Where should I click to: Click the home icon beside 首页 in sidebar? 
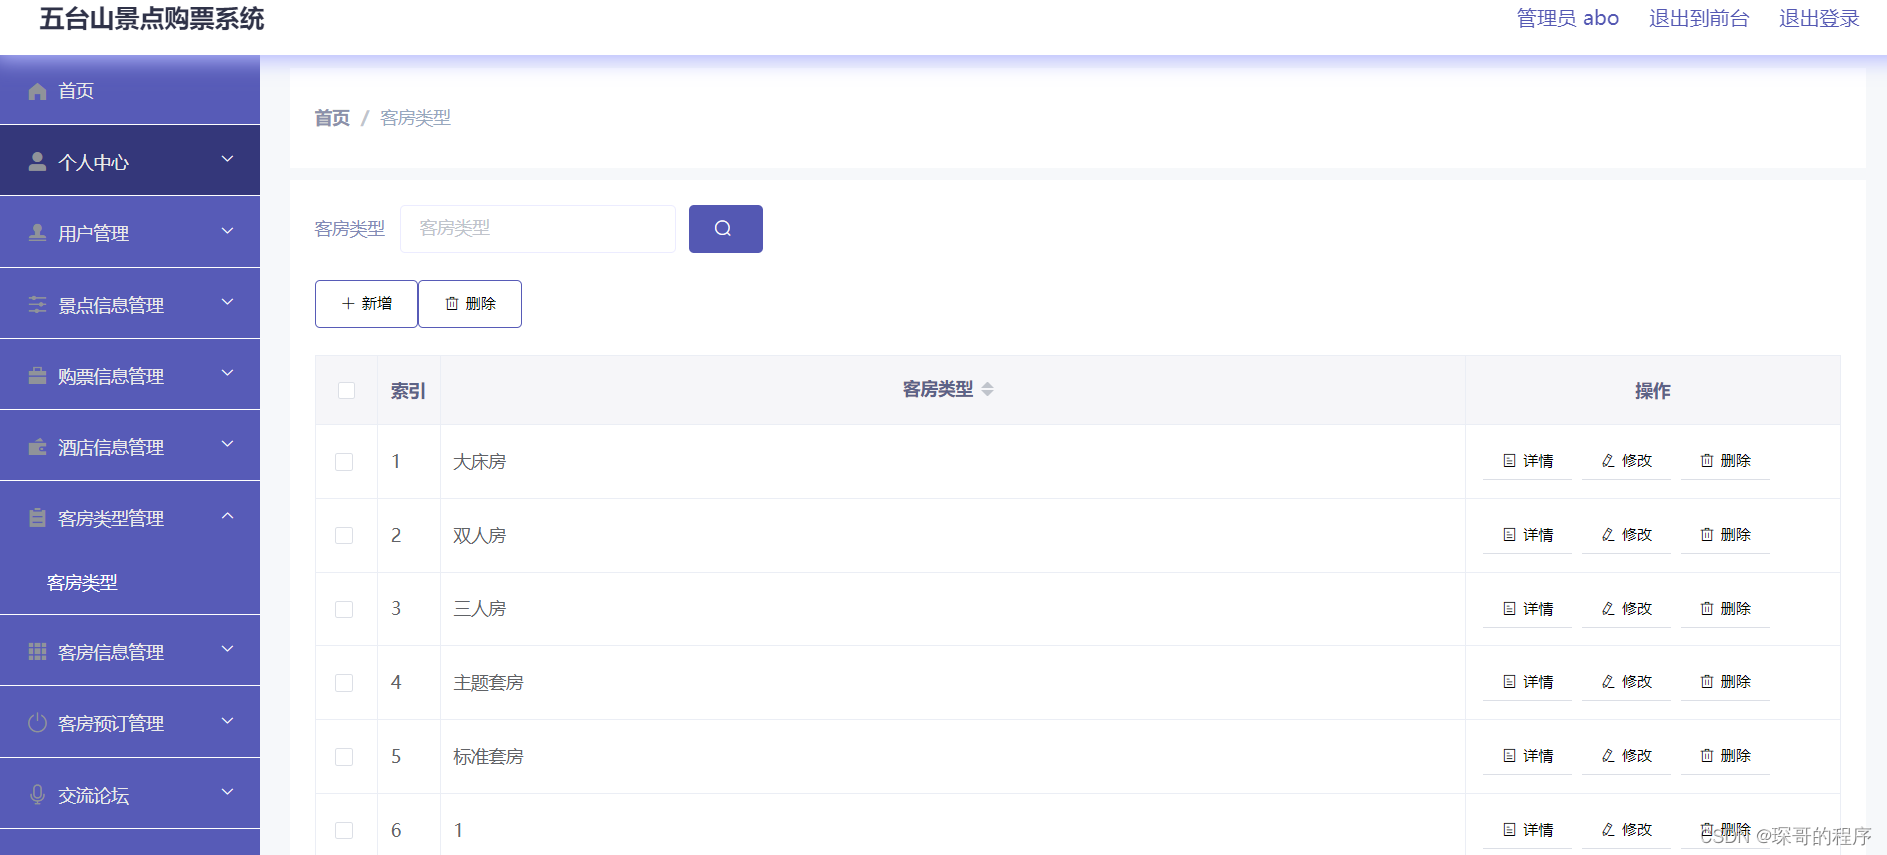point(37,91)
